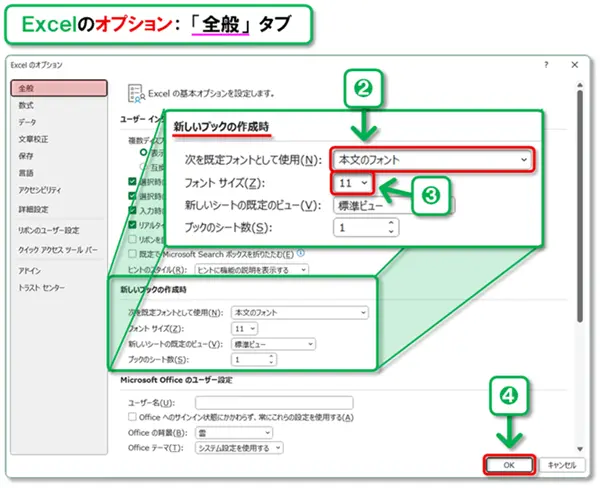This screenshot has width=600, height=488.
Task: Click the vertical scrollbar thumb
Action: [580, 206]
